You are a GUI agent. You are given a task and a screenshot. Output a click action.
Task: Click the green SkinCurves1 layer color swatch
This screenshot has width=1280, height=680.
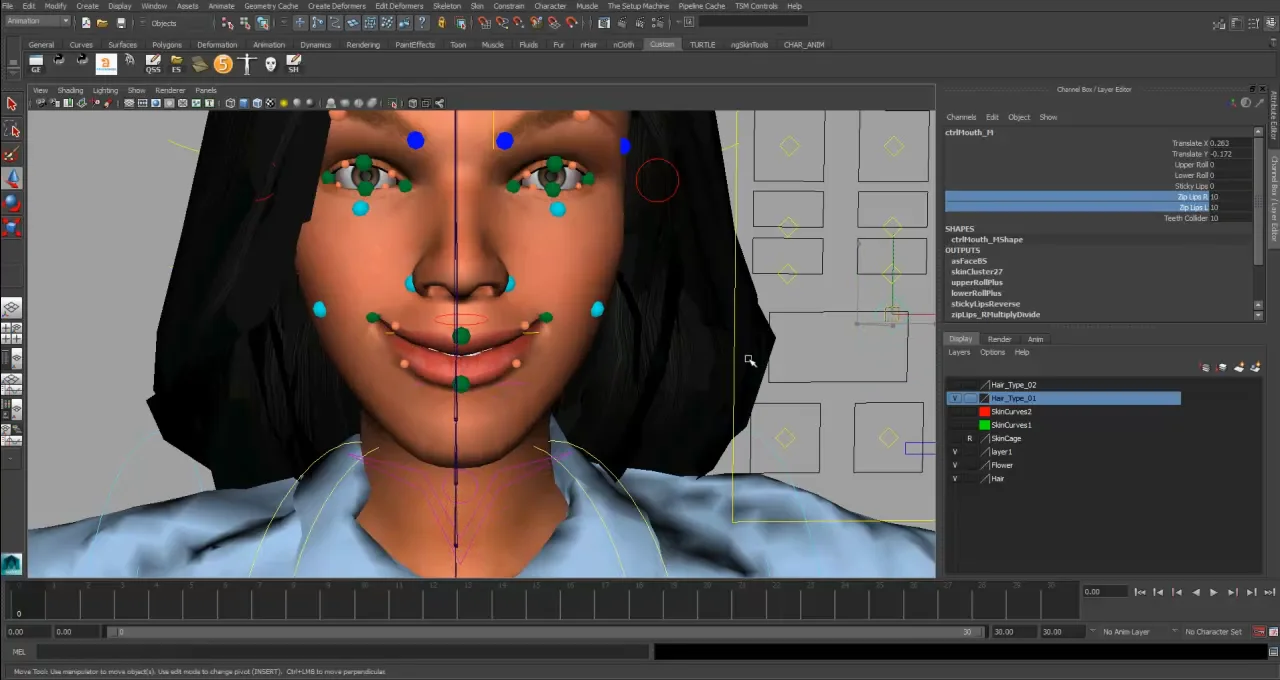point(984,425)
